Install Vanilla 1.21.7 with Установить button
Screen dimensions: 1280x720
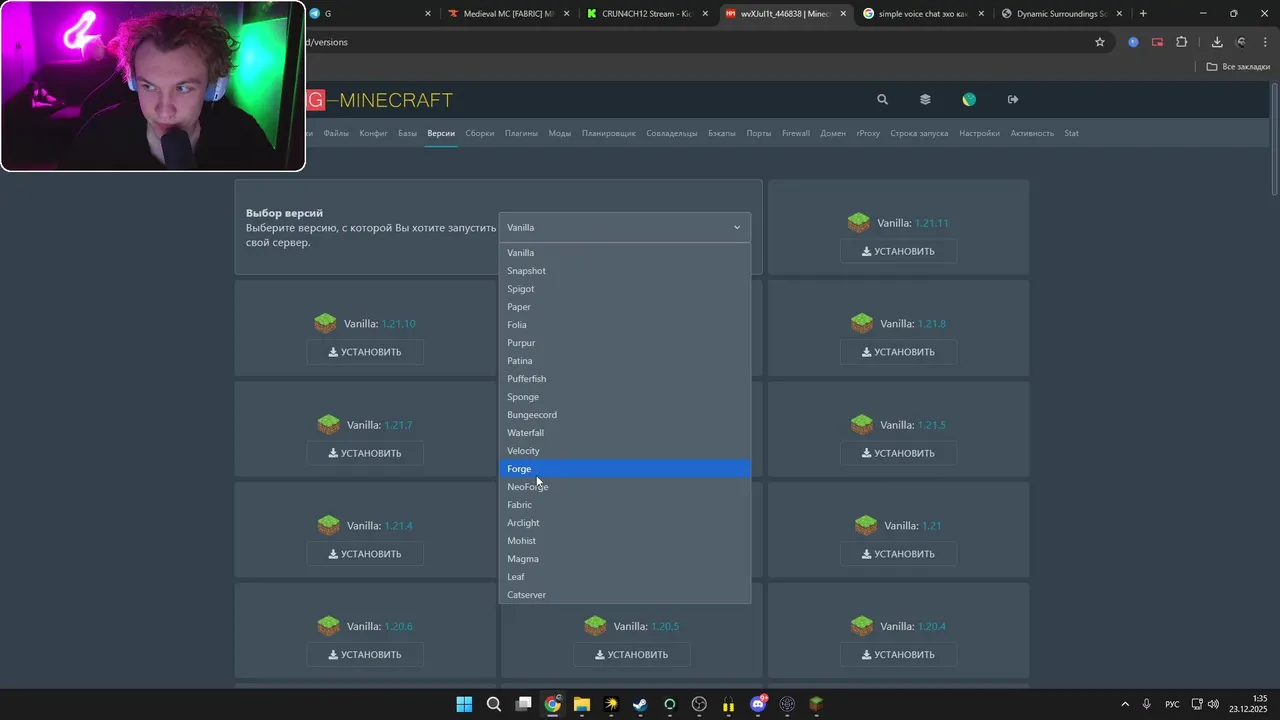[365, 453]
